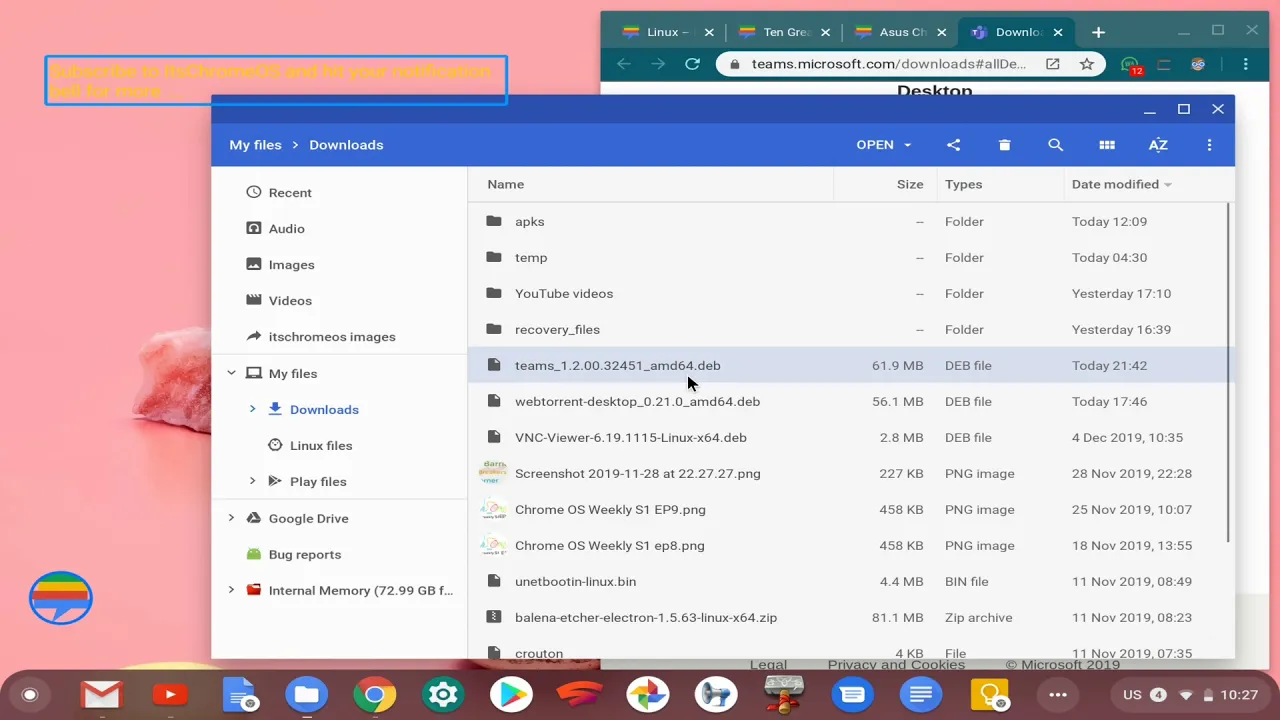This screenshot has height=720, width=1280.
Task: Switch to thumbnail grid view
Action: pyautogui.click(x=1107, y=145)
